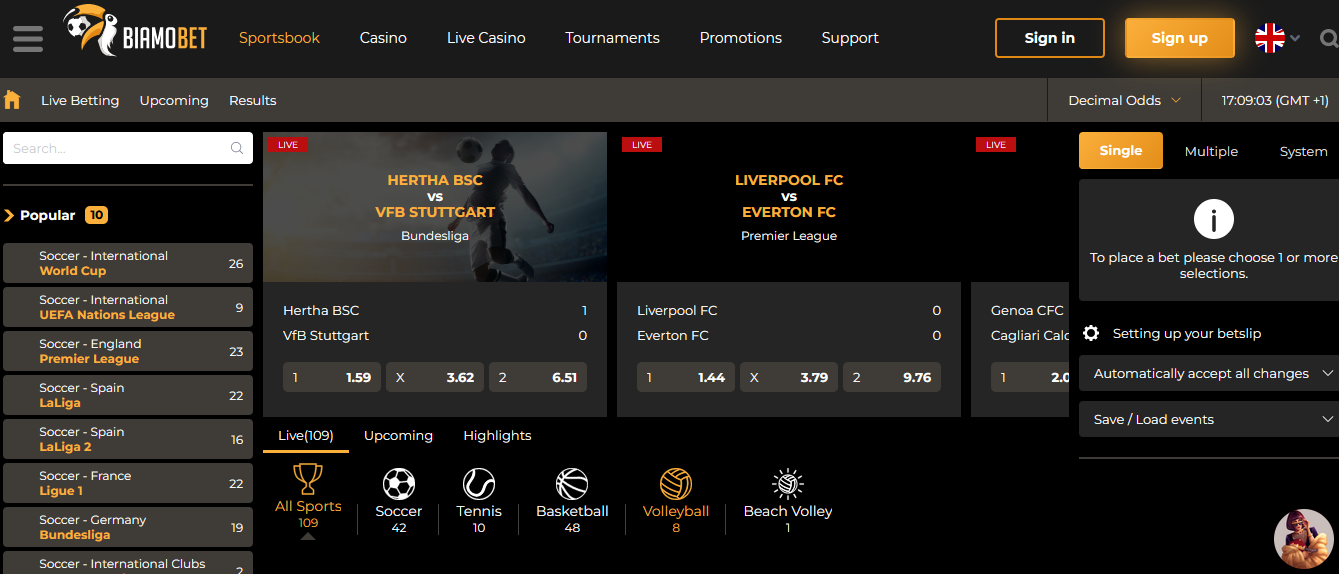Open the Support menu
The height and width of the screenshot is (574, 1339).
tap(850, 38)
